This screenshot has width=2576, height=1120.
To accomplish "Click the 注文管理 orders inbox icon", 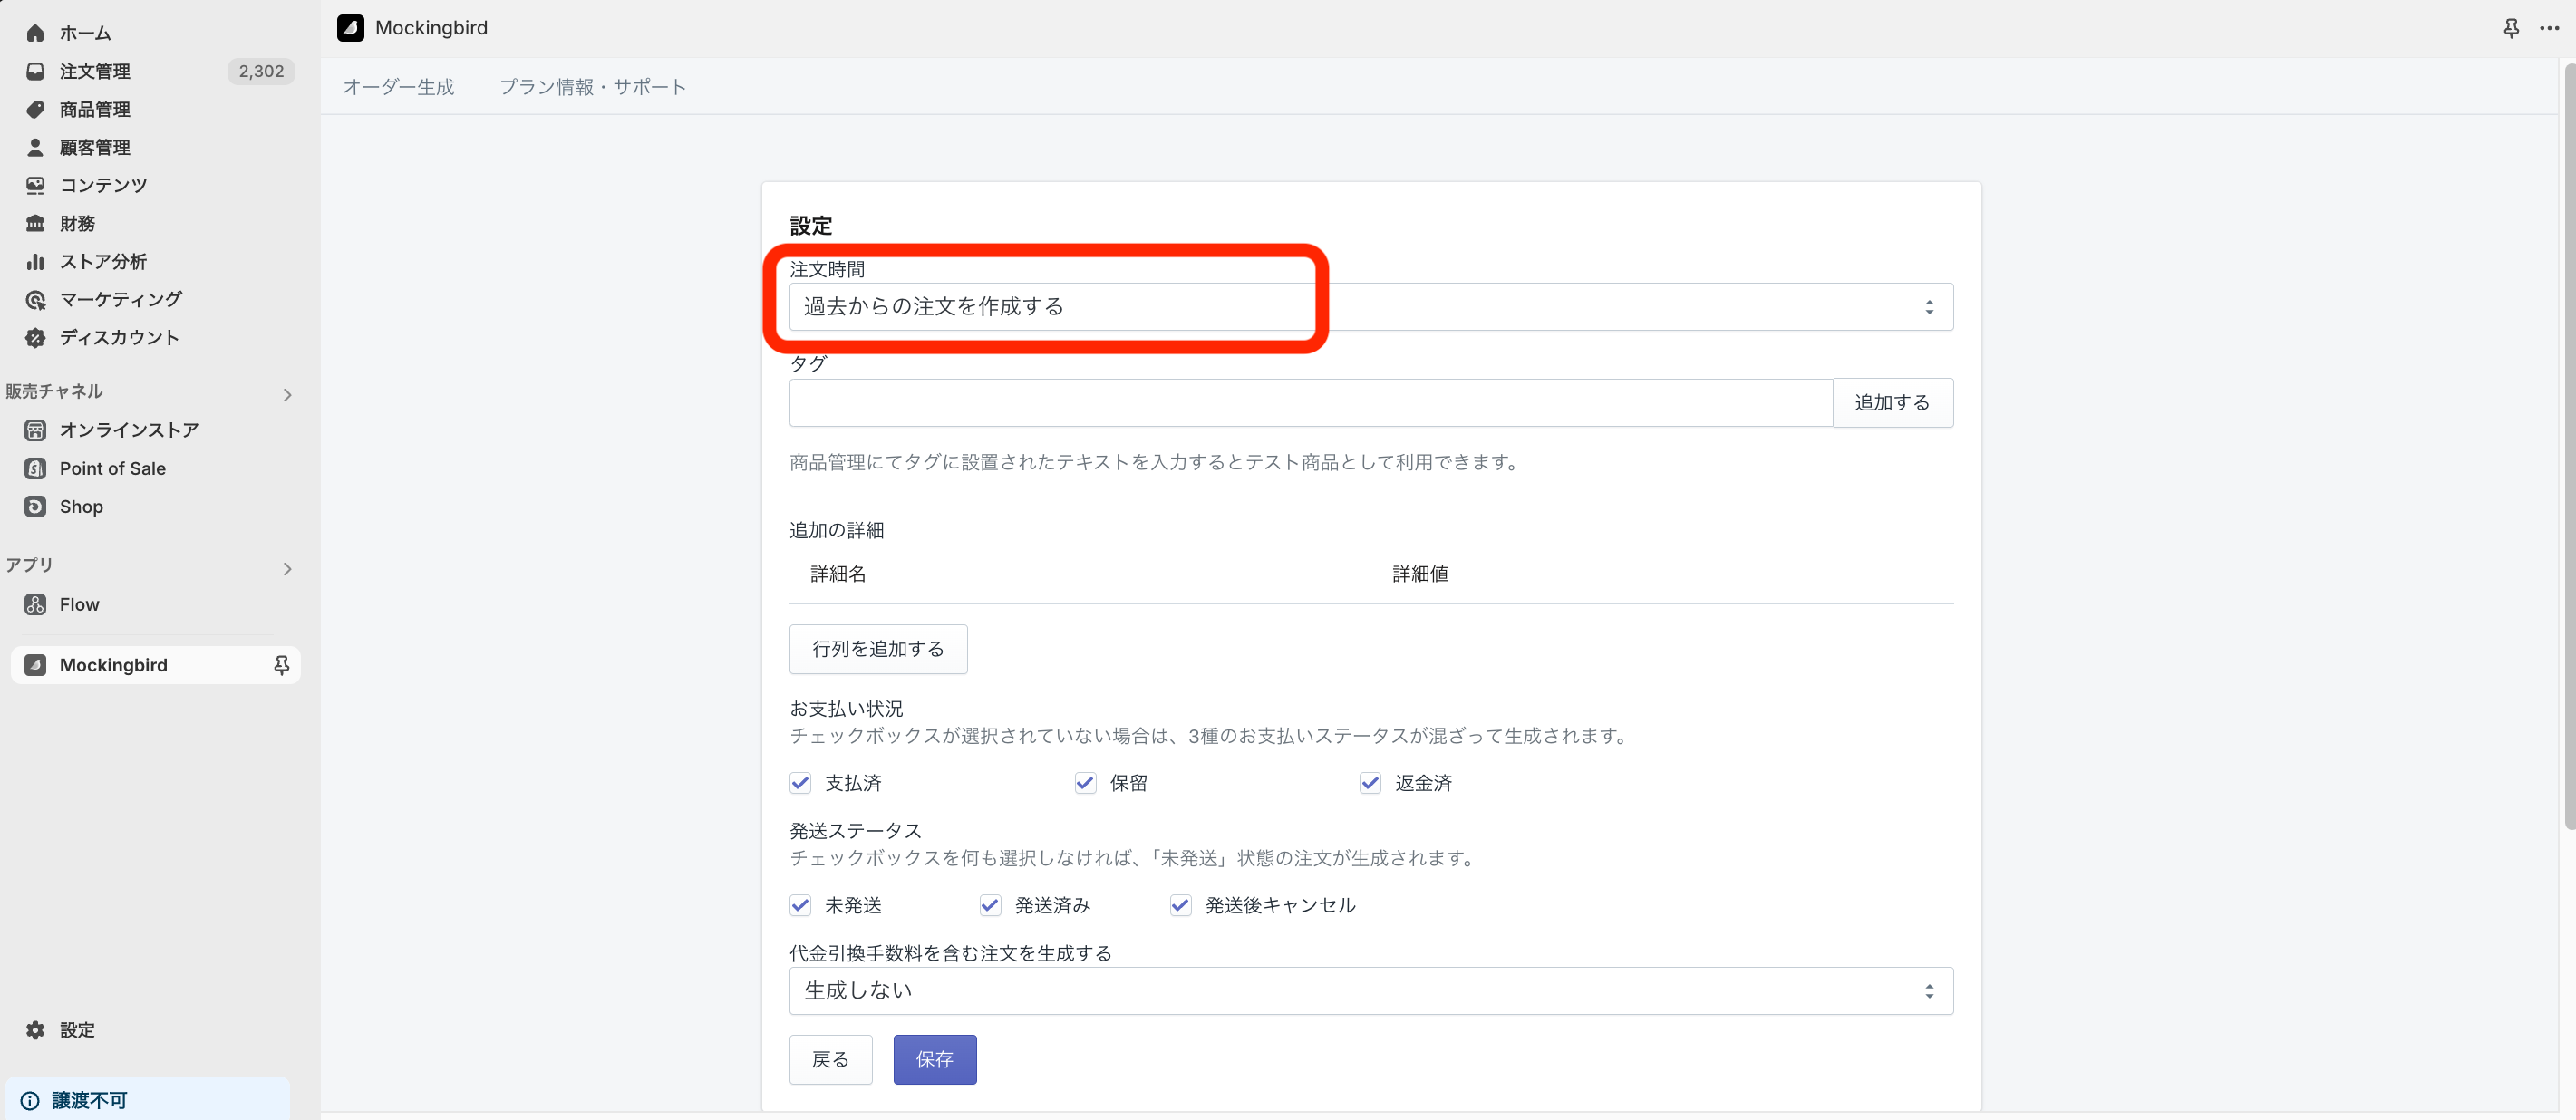I will click(35, 71).
